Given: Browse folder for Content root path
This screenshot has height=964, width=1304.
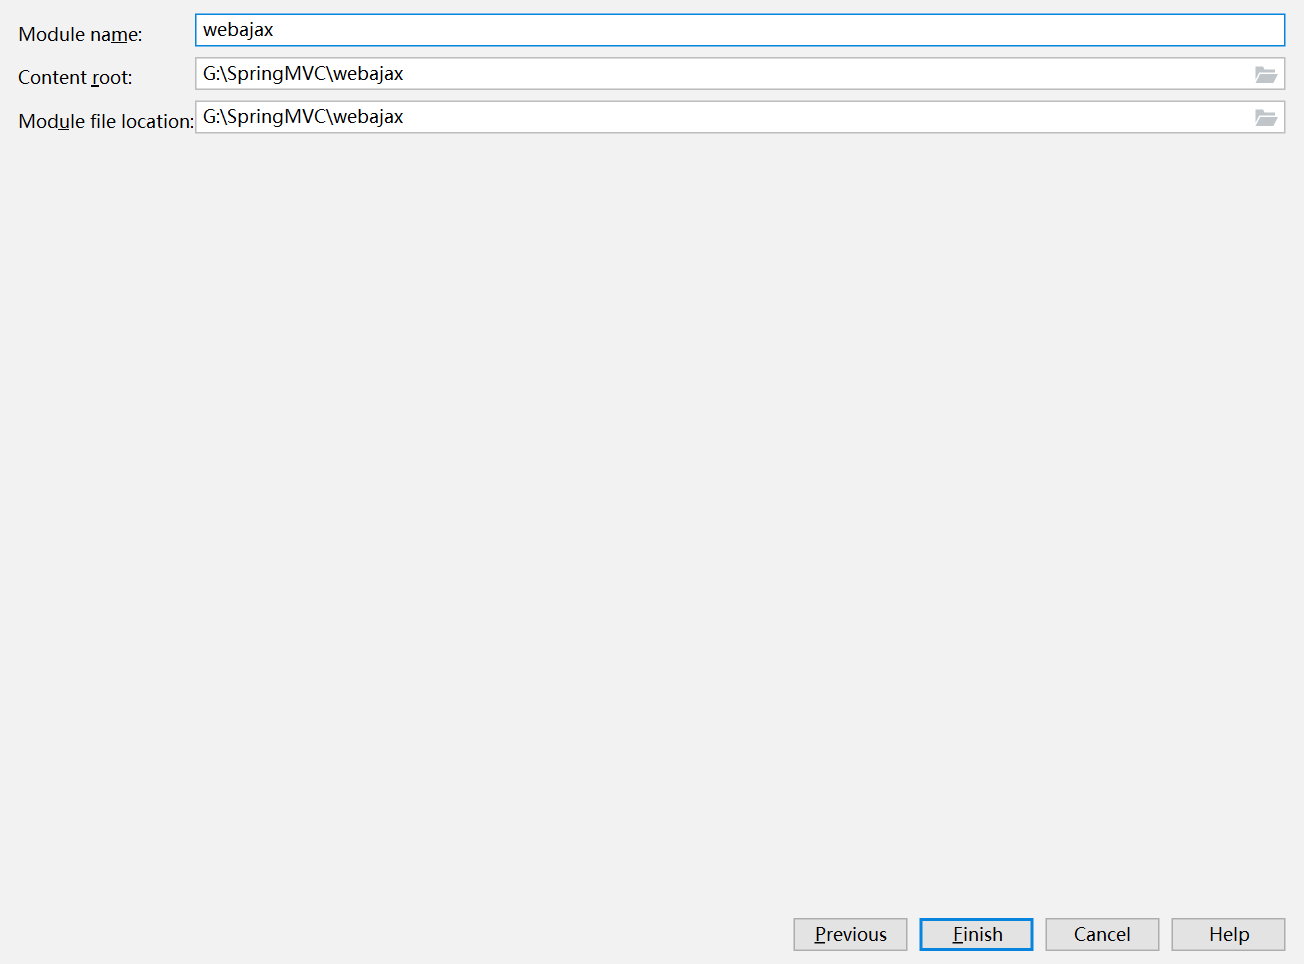Looking at the screenshot, I should pyautogui.click(x=1266, y=74).
